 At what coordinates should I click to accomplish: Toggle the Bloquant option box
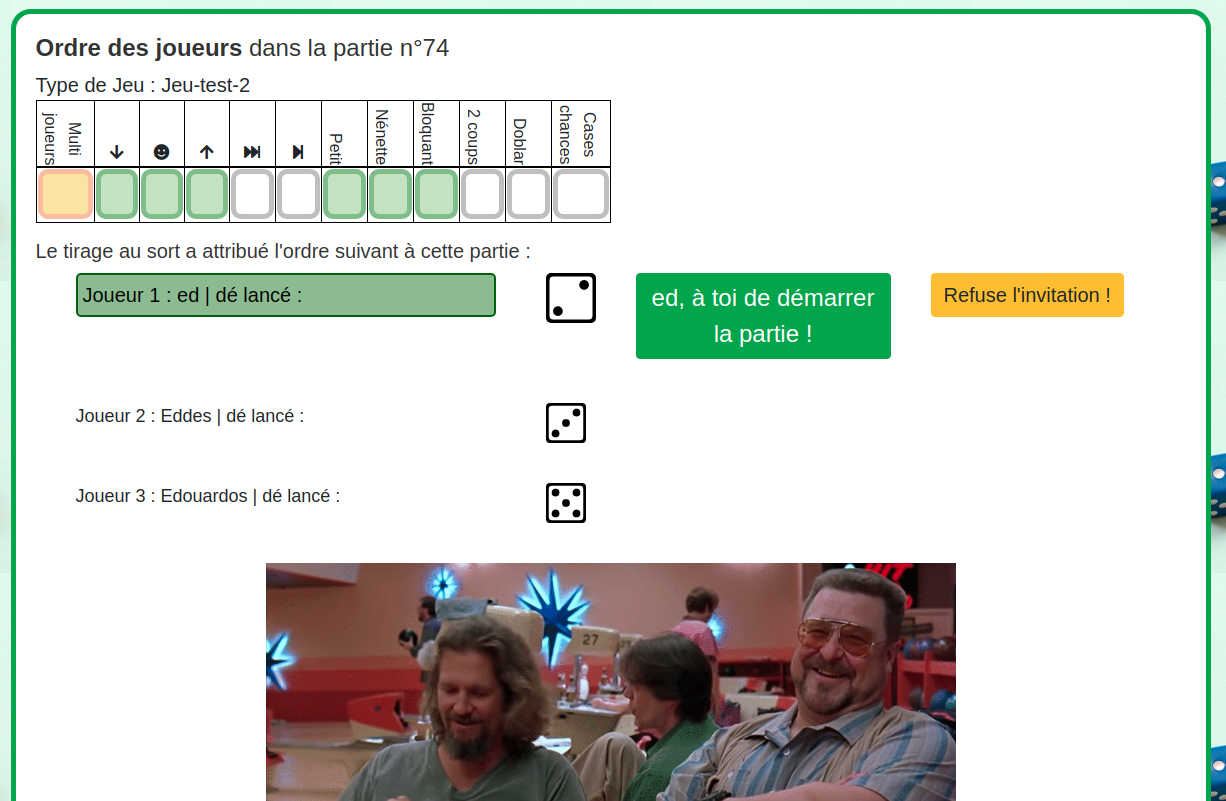click(436, 194)
